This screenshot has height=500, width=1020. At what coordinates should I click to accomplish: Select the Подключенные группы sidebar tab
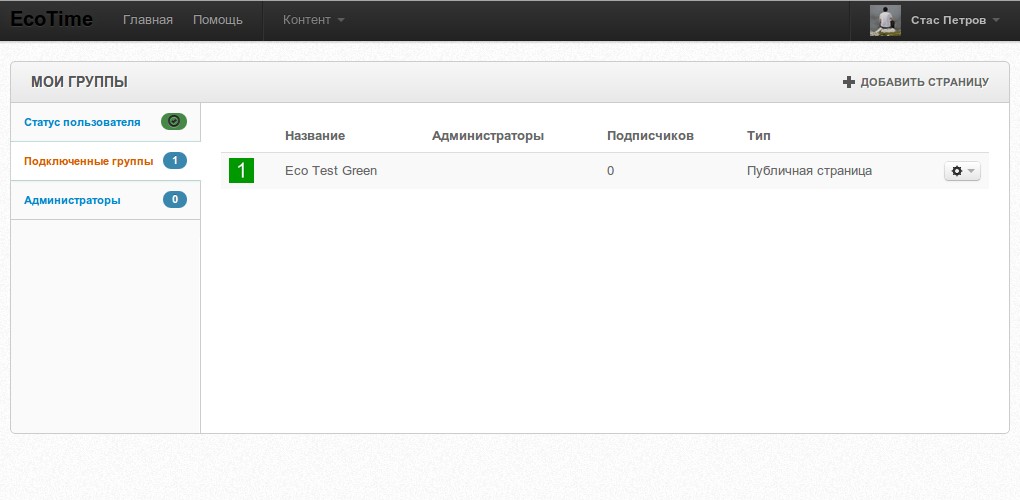click(88, 161)
